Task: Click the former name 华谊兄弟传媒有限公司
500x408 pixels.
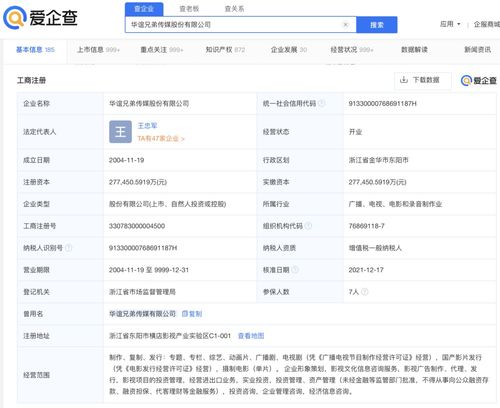Action: click(x=142, y=314)
